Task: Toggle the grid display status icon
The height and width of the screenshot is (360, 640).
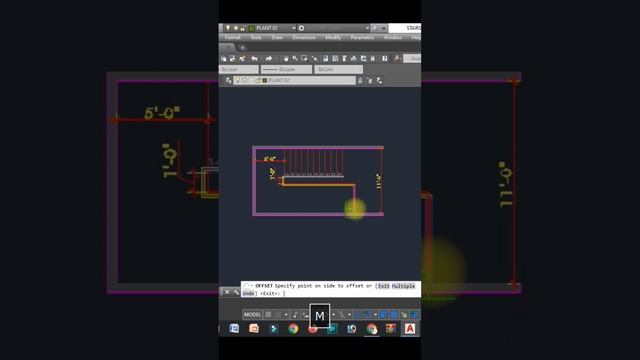Action: coord(268,315)
